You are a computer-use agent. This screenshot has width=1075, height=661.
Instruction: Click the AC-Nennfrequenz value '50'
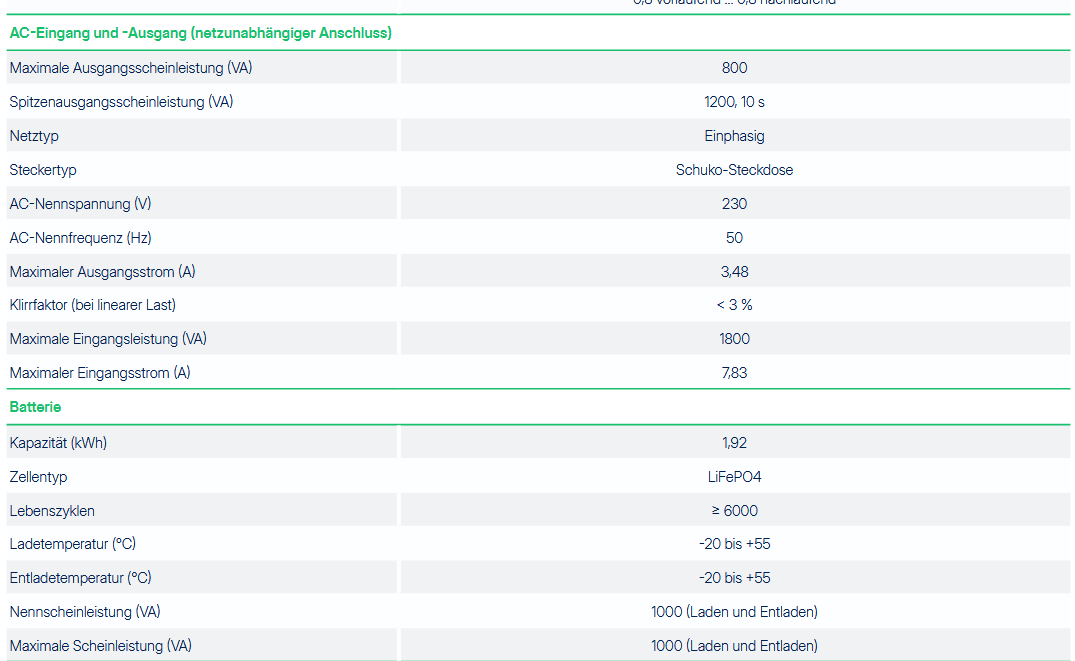pyautogui.click(x=734, y=238)
